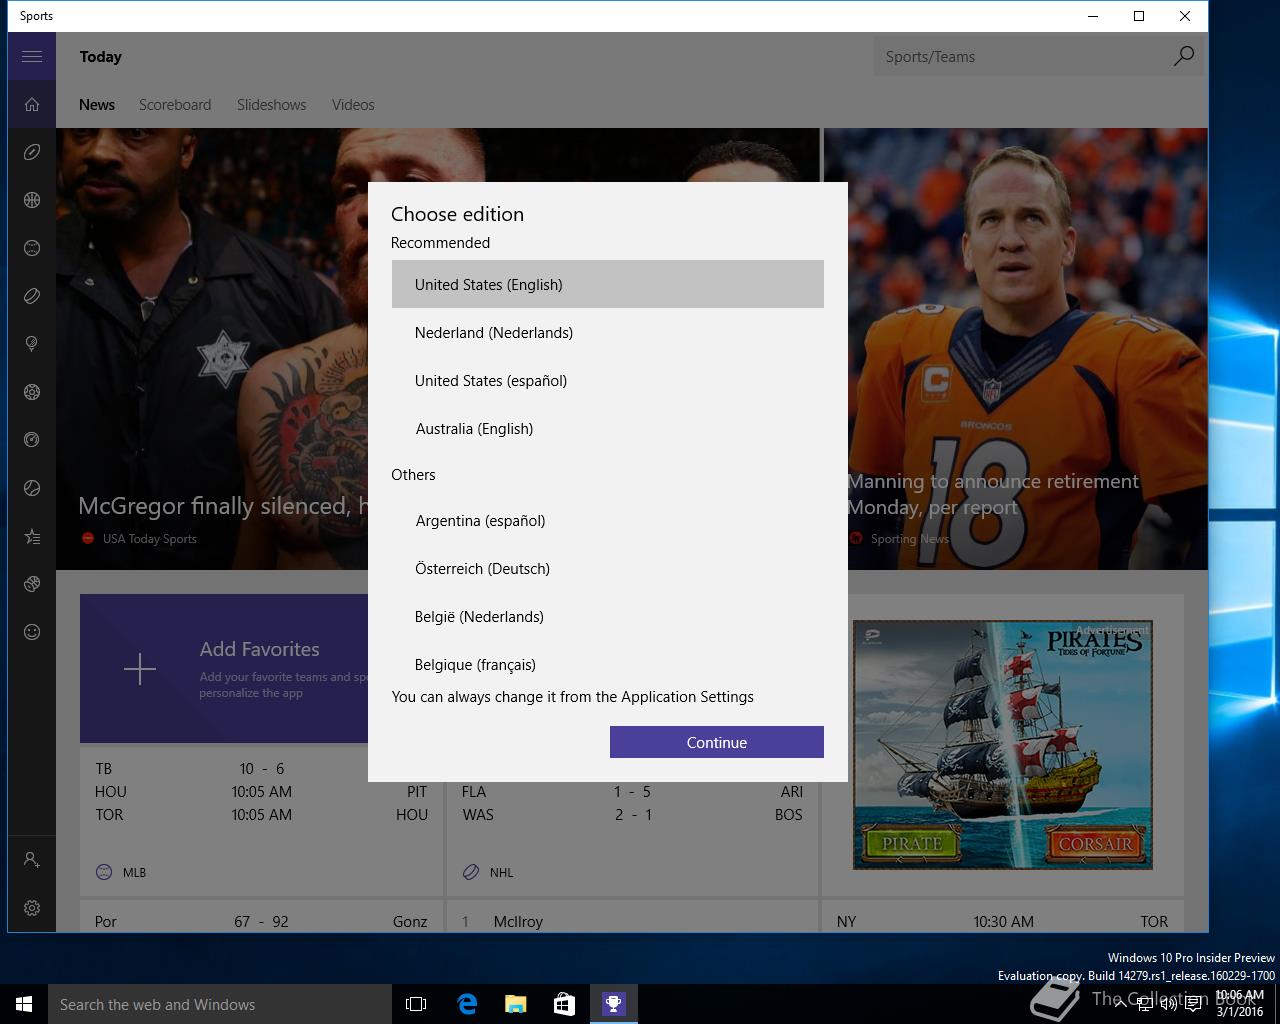Click the Add Favorites tile title
This screenshot has width=1280, height=1024.
coord(259,649)
